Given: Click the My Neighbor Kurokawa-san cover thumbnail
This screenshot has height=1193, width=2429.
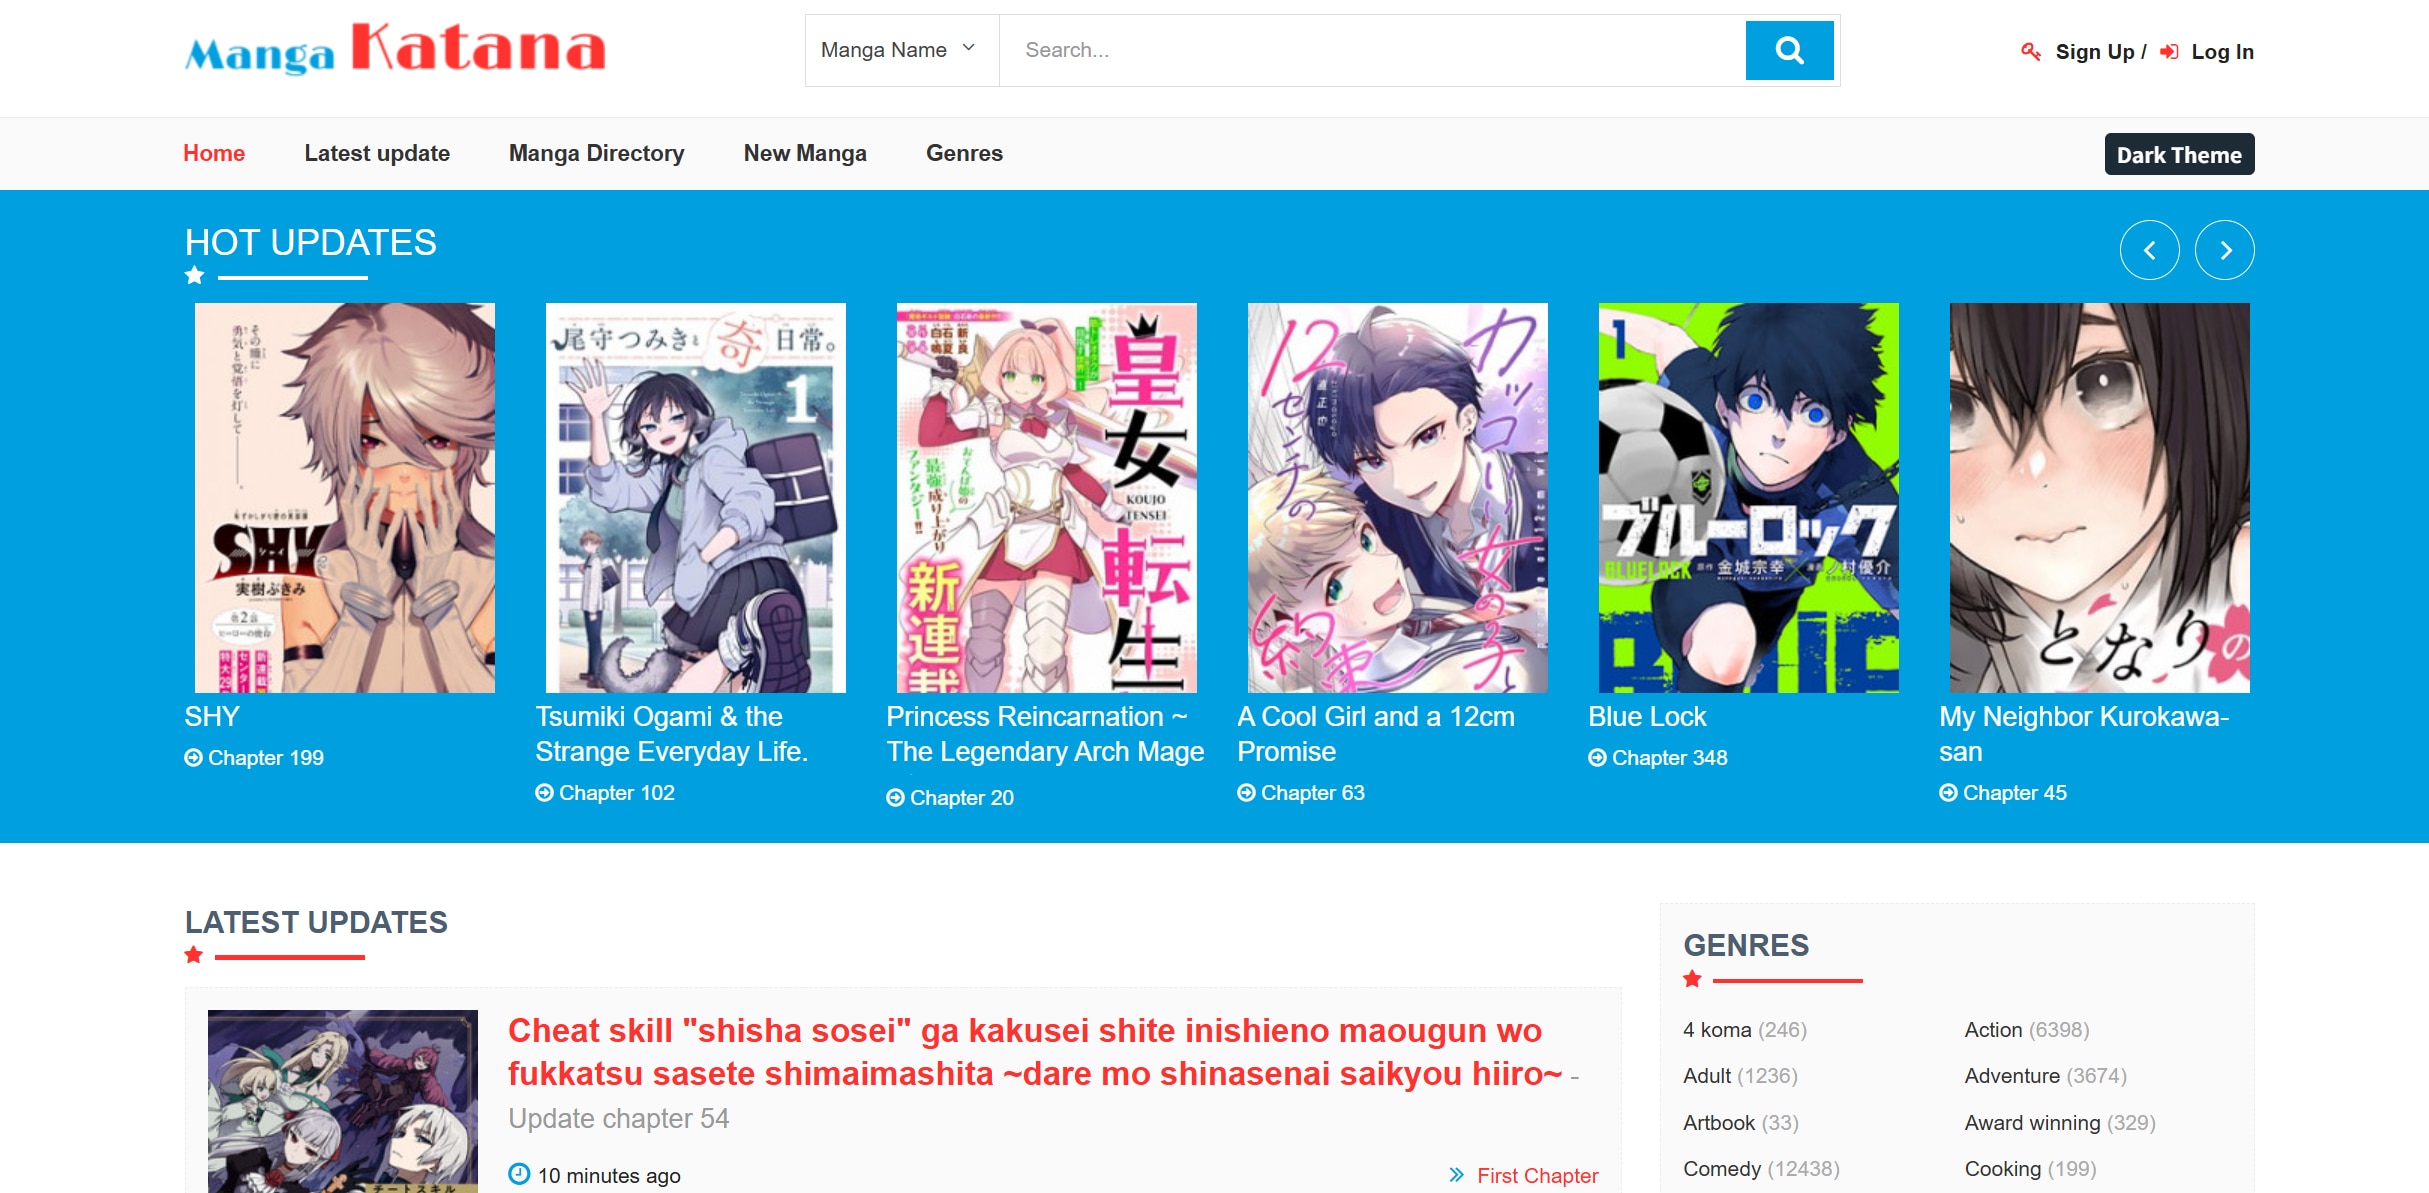Looking at the screenshot, I should tap(2100, 498).
